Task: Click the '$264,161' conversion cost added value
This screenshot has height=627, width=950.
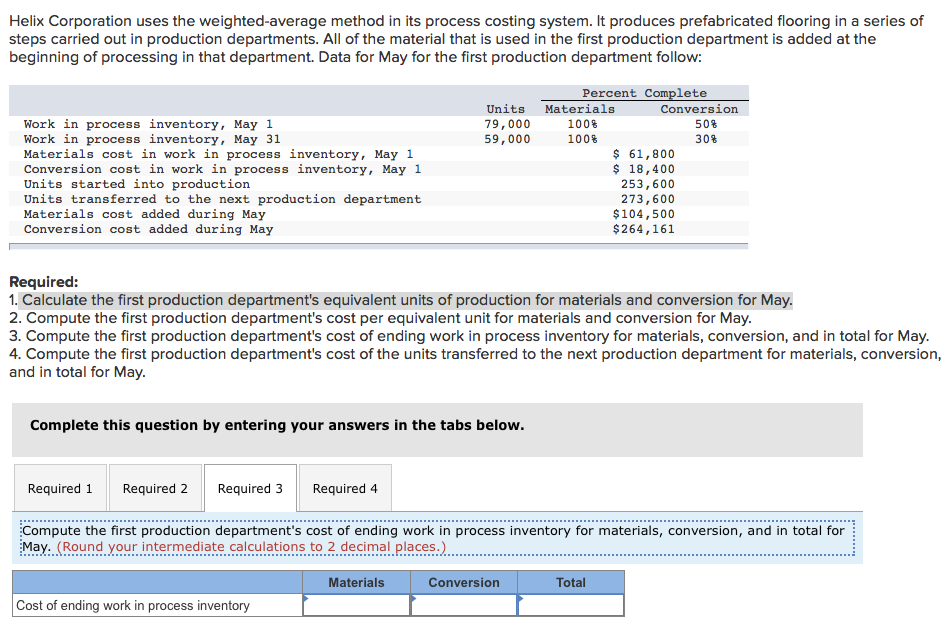Action: pyautogui.click(x=643, y=230)
